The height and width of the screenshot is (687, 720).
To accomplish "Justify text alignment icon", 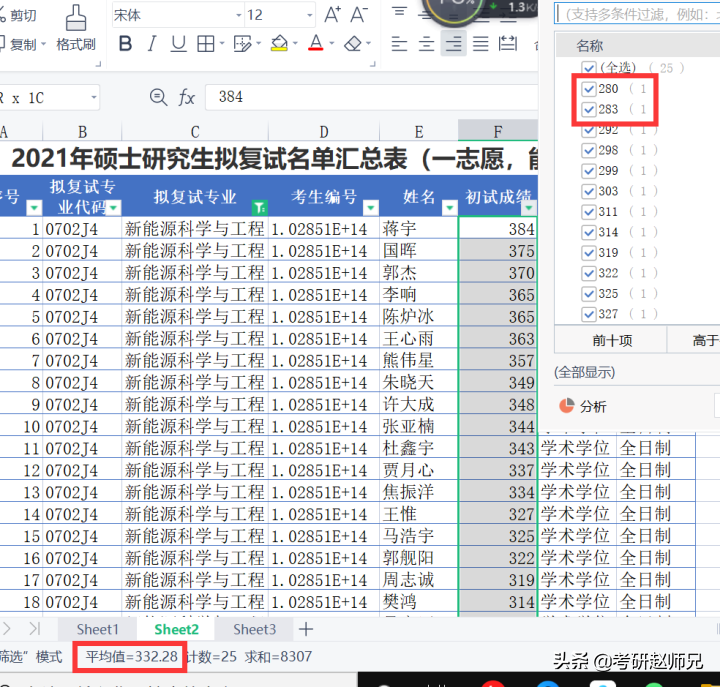I will click(x=480, y=44).
